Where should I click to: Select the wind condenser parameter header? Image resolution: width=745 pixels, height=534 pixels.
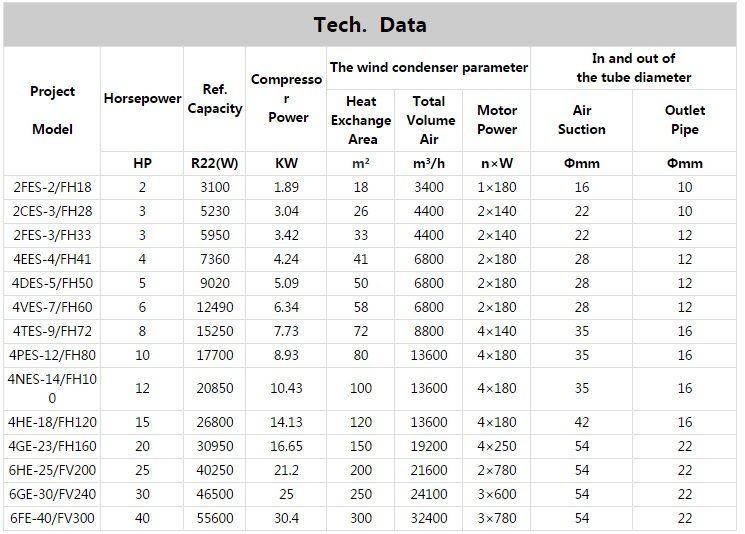coord(428,68)
